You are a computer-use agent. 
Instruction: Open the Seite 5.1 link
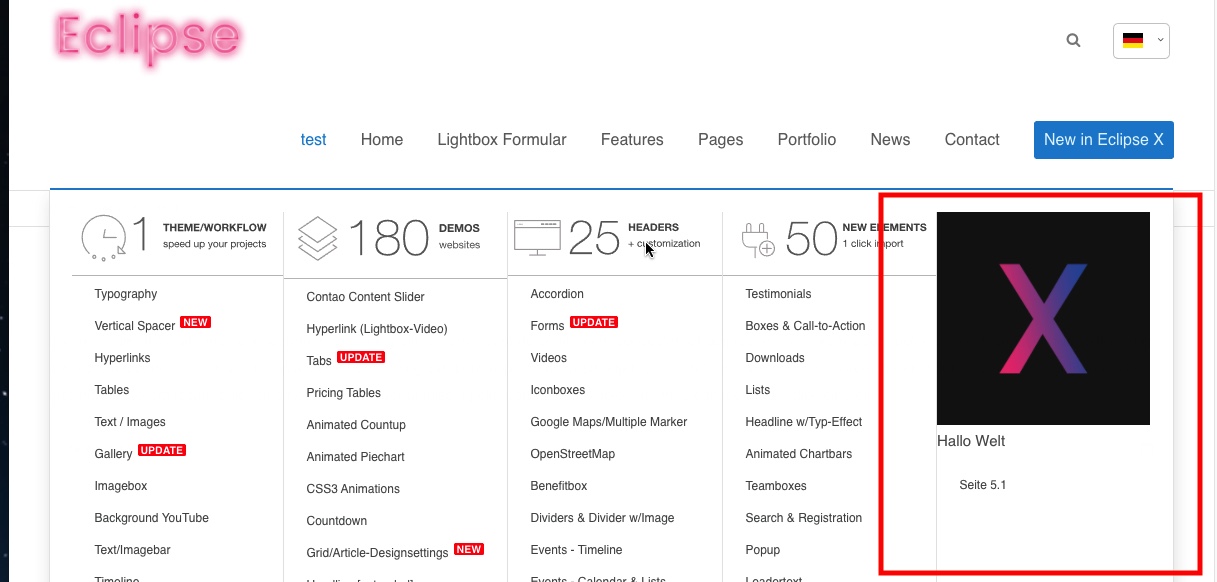[x=983, y=485]
